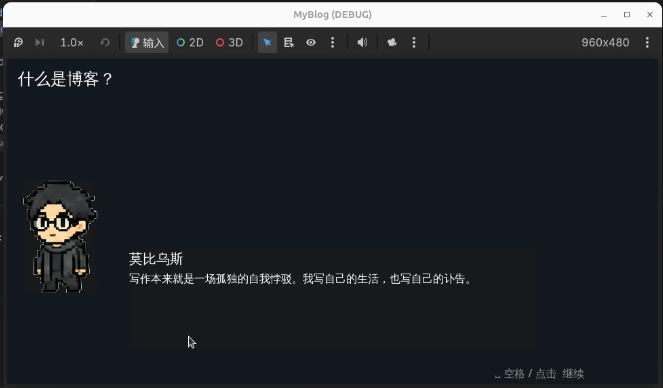
Task: Open the rightmost toolbar three-dot menu
Action: 647,42
